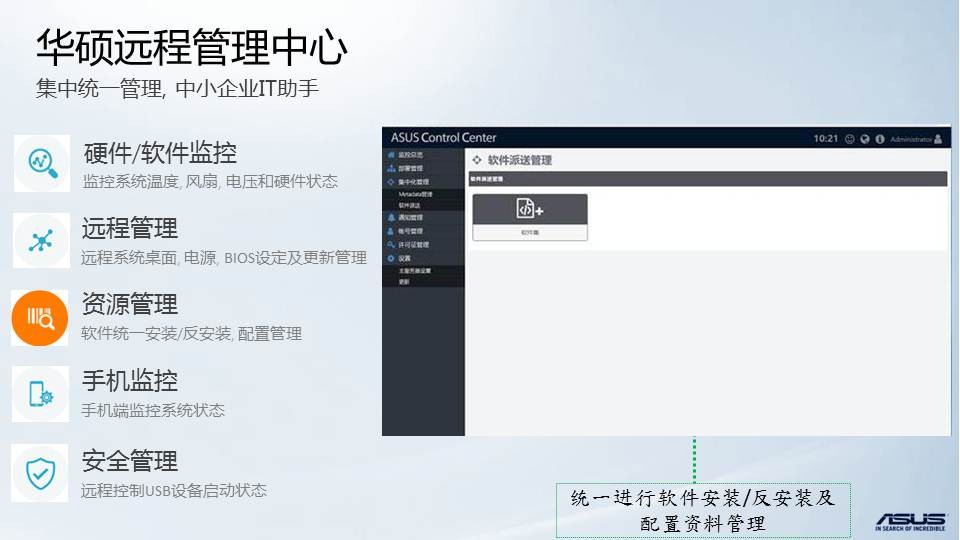
Task: Click the 安全管理 shield checkmark icon
Action: click(x=40, y=473)
